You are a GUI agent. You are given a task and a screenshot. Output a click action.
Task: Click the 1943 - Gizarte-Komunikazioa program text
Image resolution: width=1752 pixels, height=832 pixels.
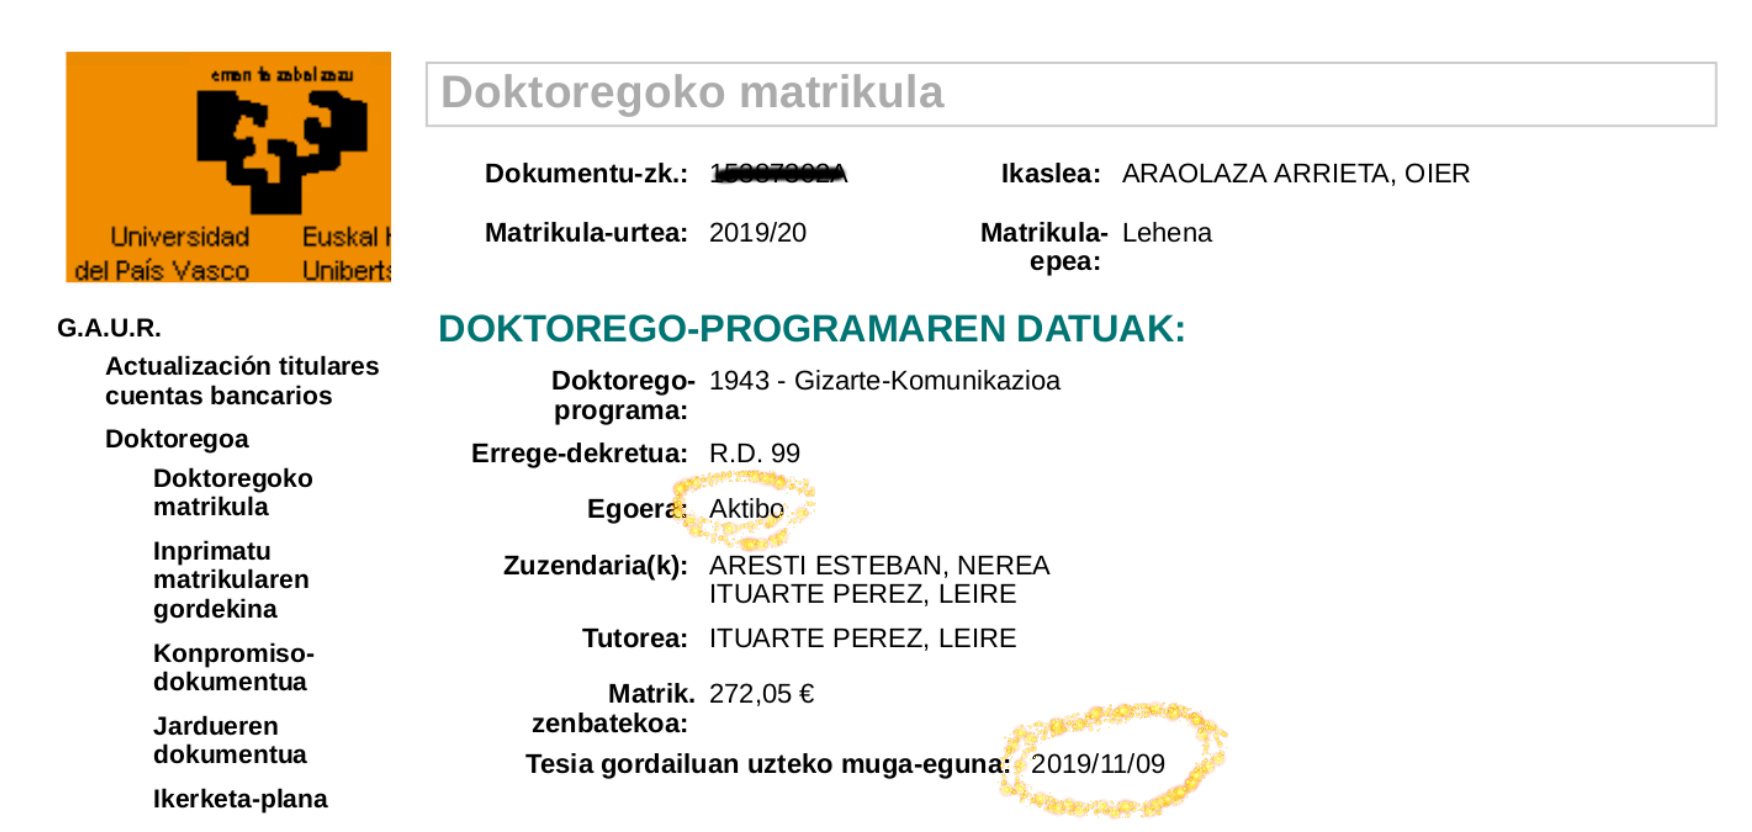click(885, 381)
